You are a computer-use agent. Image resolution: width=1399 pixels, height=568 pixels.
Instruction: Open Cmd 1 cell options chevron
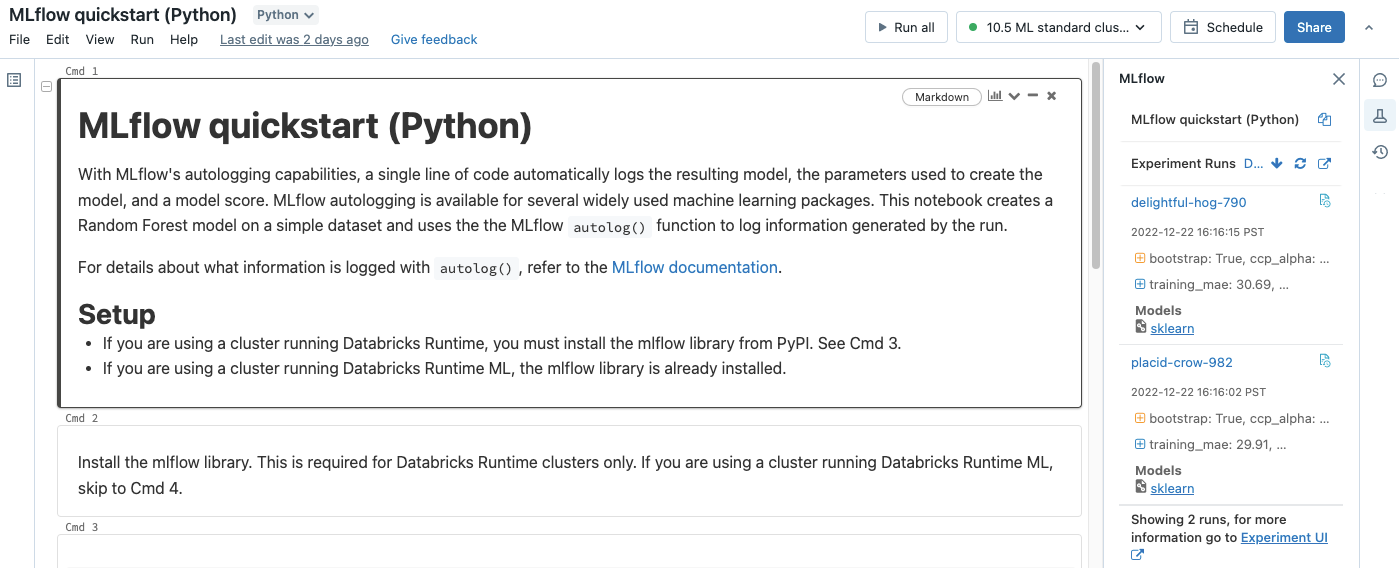[x=1014, y=96]
